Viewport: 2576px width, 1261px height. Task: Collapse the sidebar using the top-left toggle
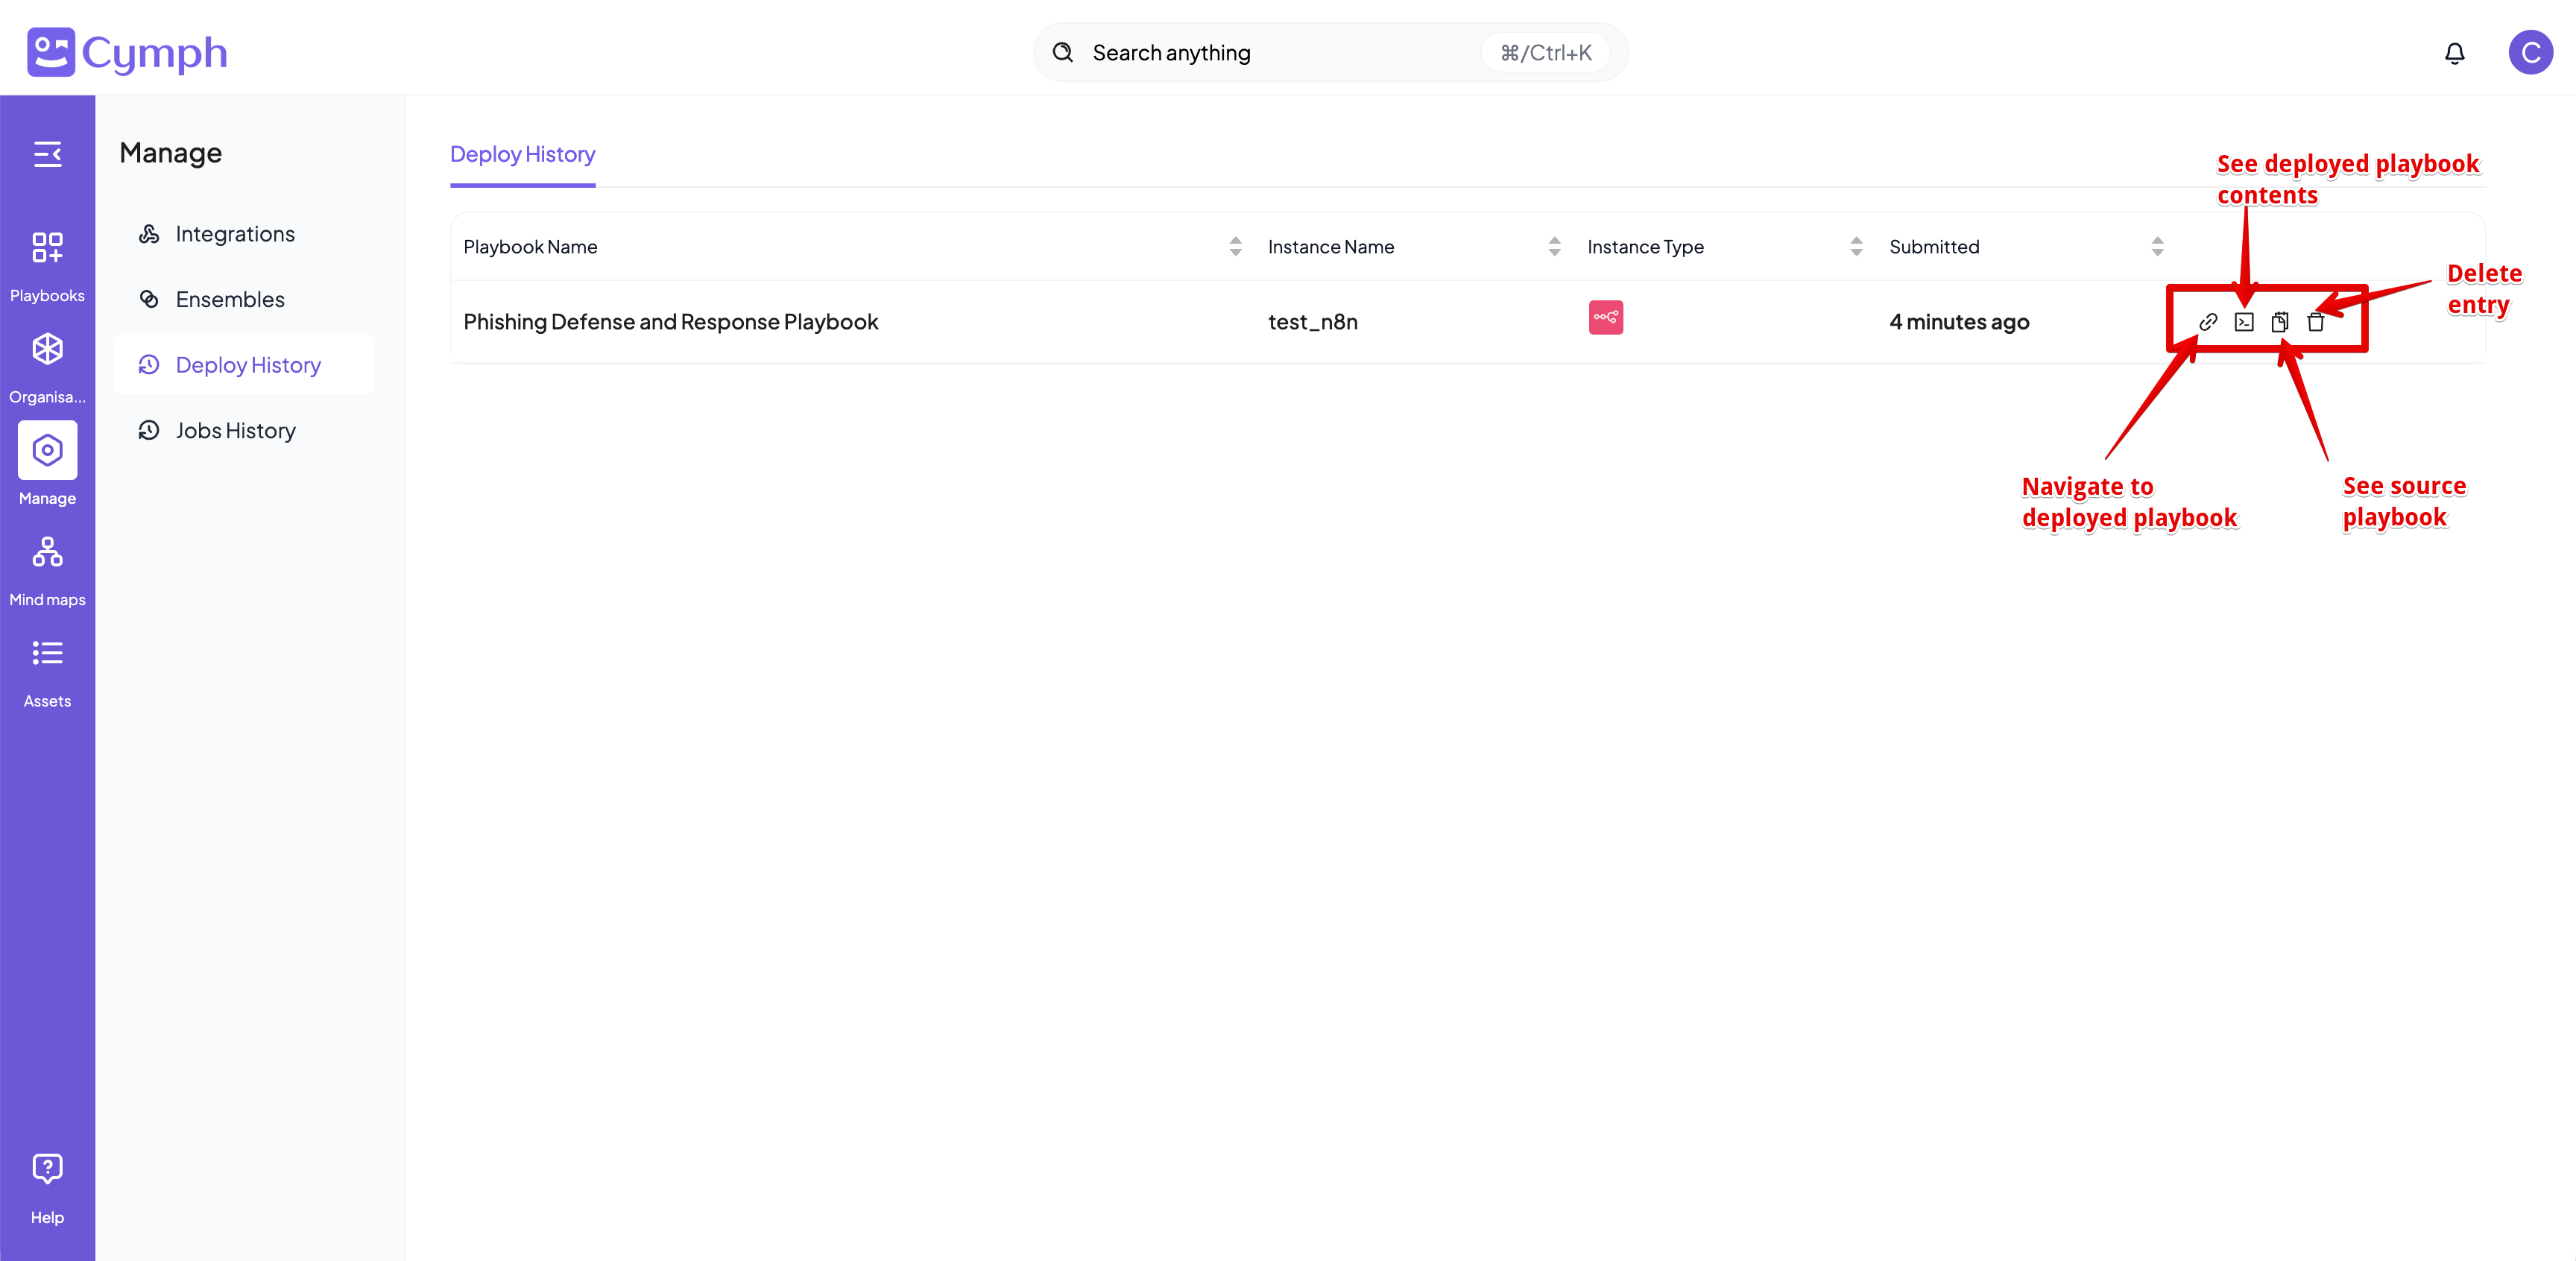(47, 154)
